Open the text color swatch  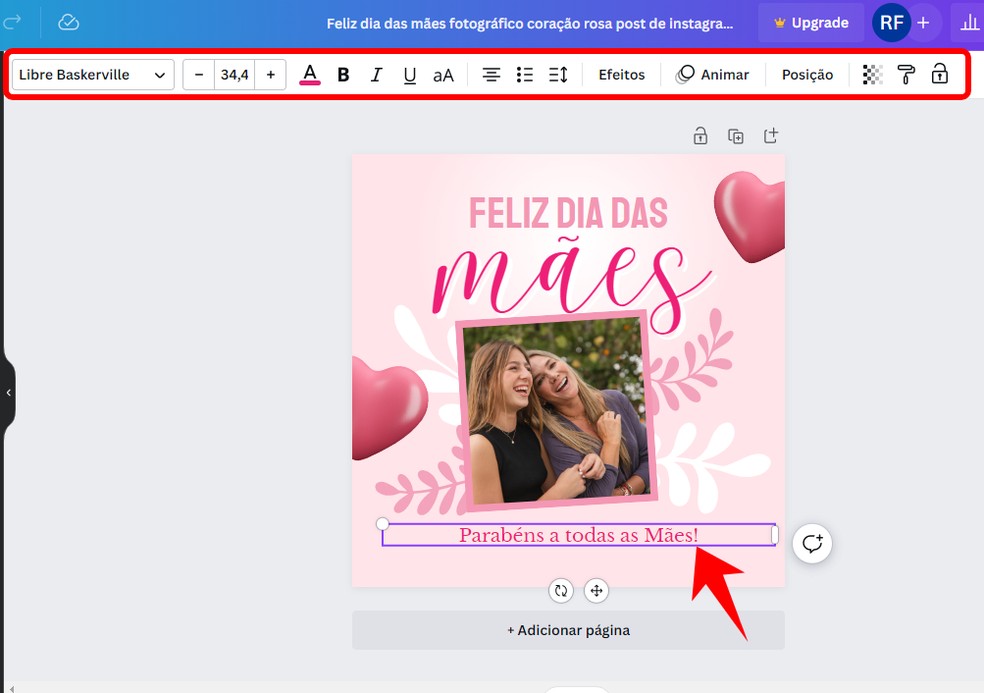click(310, 74)
